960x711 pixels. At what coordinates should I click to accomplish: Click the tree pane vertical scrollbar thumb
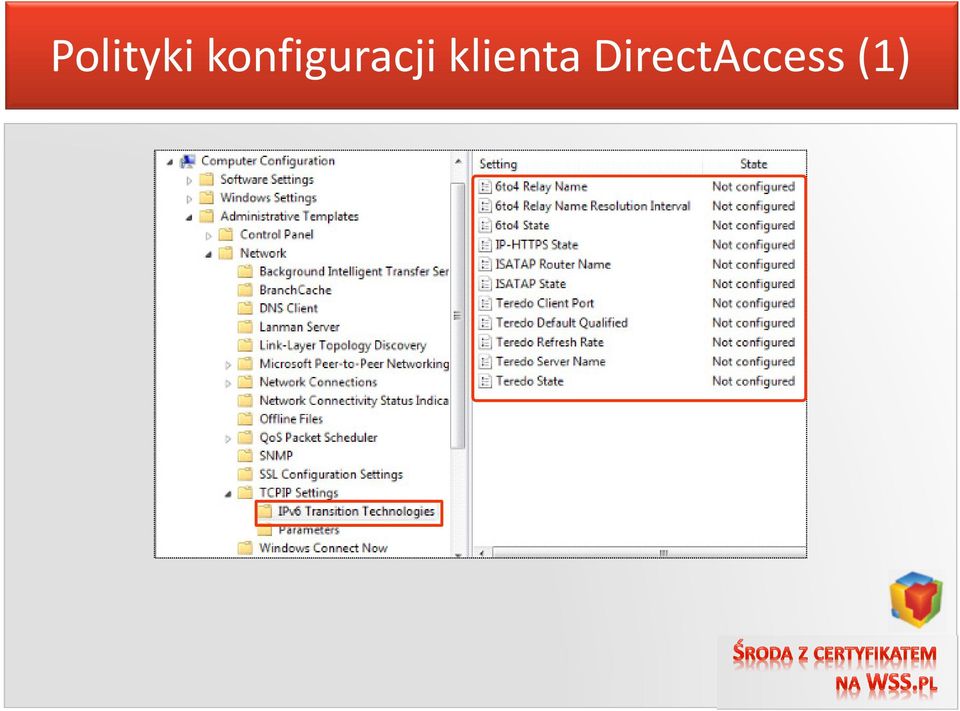[x=458, y=316]
